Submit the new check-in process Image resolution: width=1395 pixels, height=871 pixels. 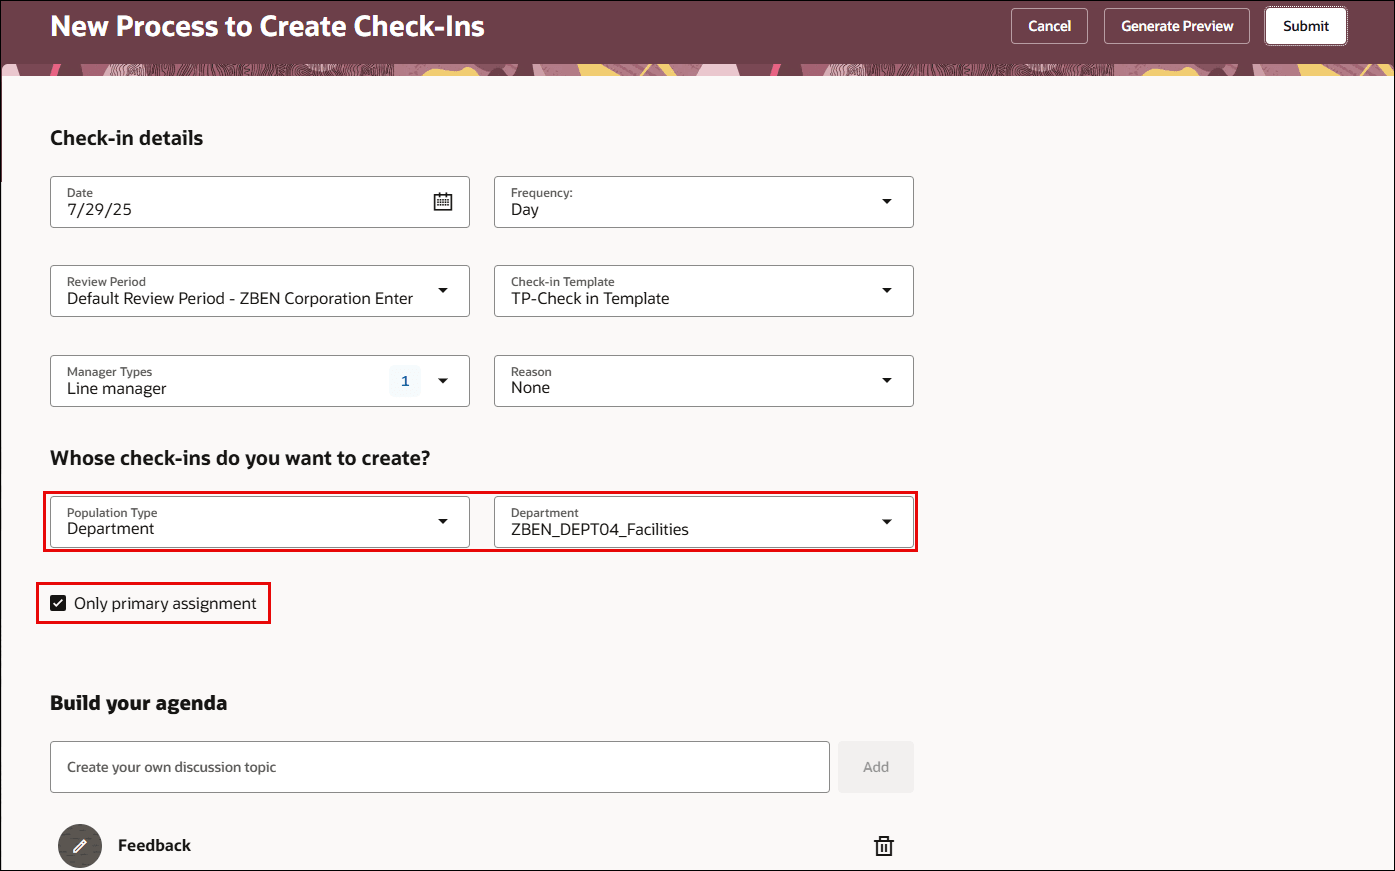tap(1305, 26)
